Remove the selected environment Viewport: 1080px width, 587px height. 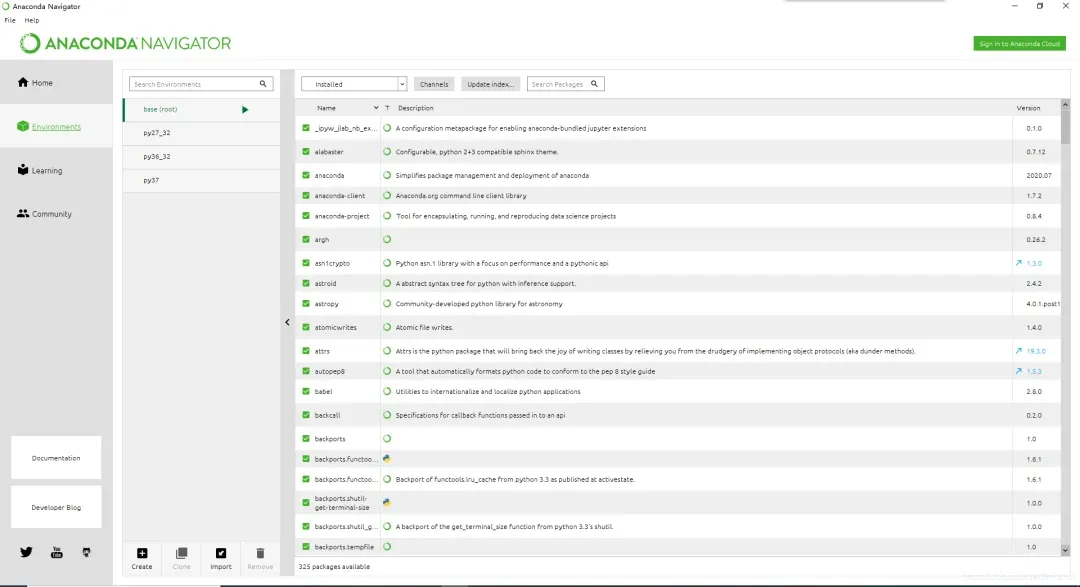[260, 558]
